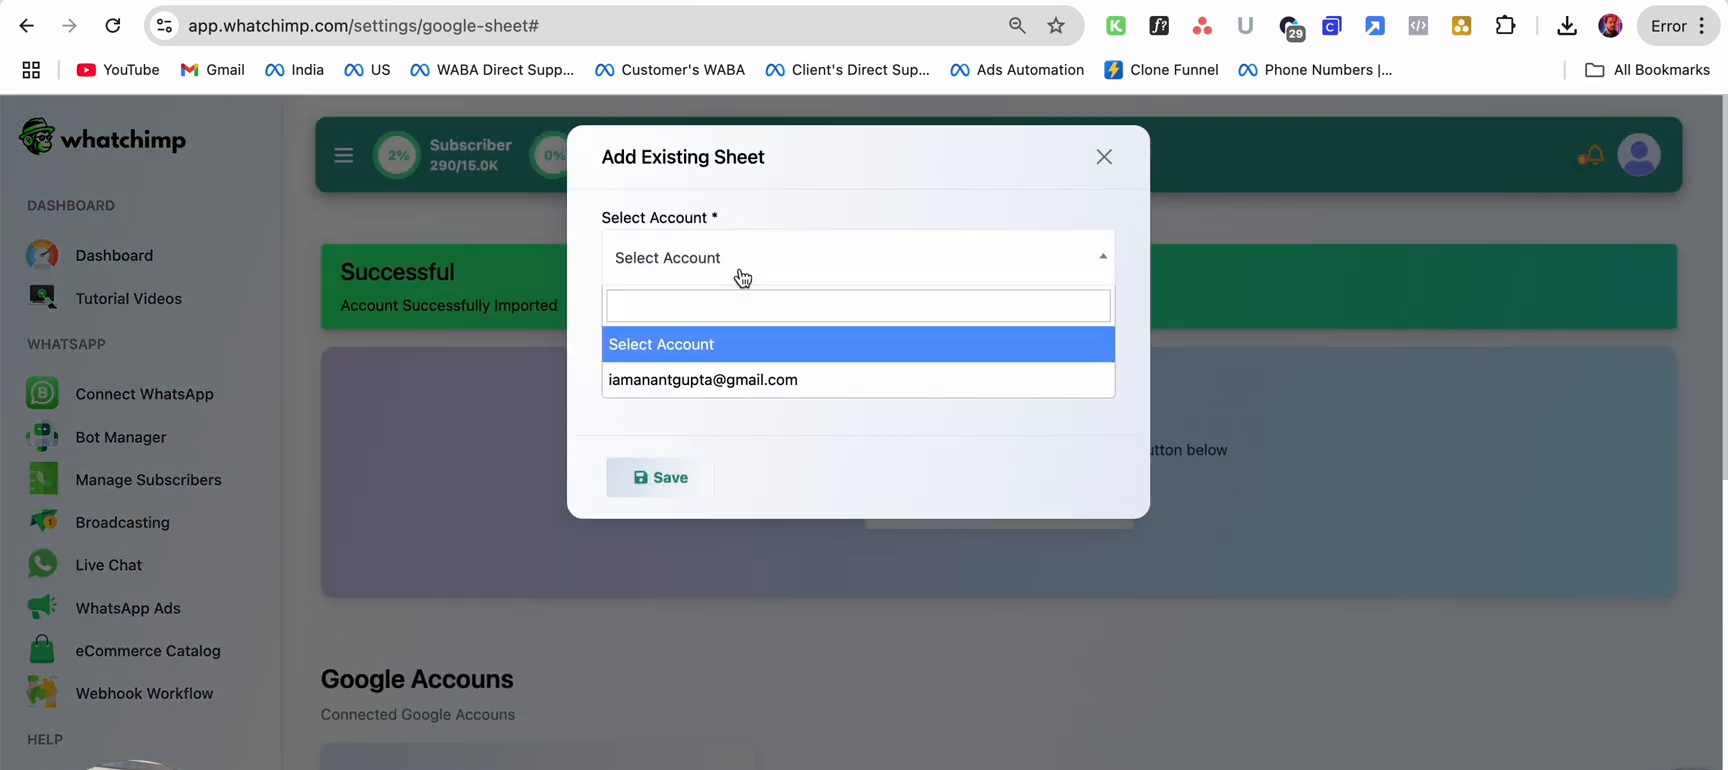Open Bot Manager
Screen dimensions: 1728x770
[x=97, y=437]
